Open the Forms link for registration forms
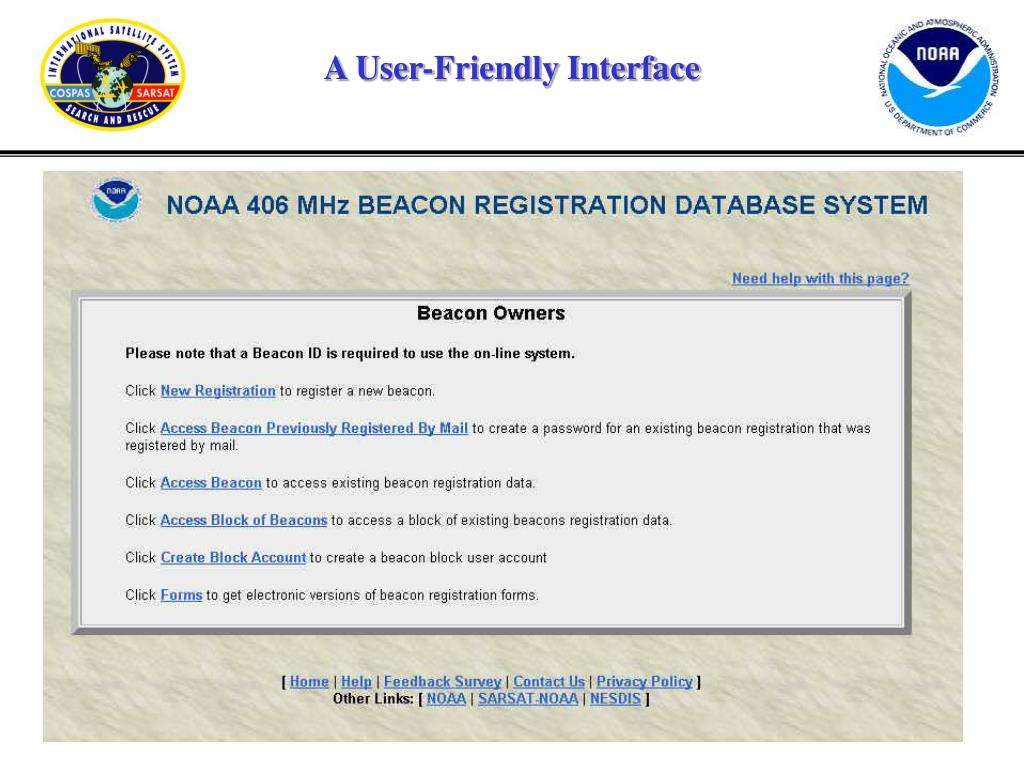The height and width of the screenshot is (768, 1024). point(182,595)
